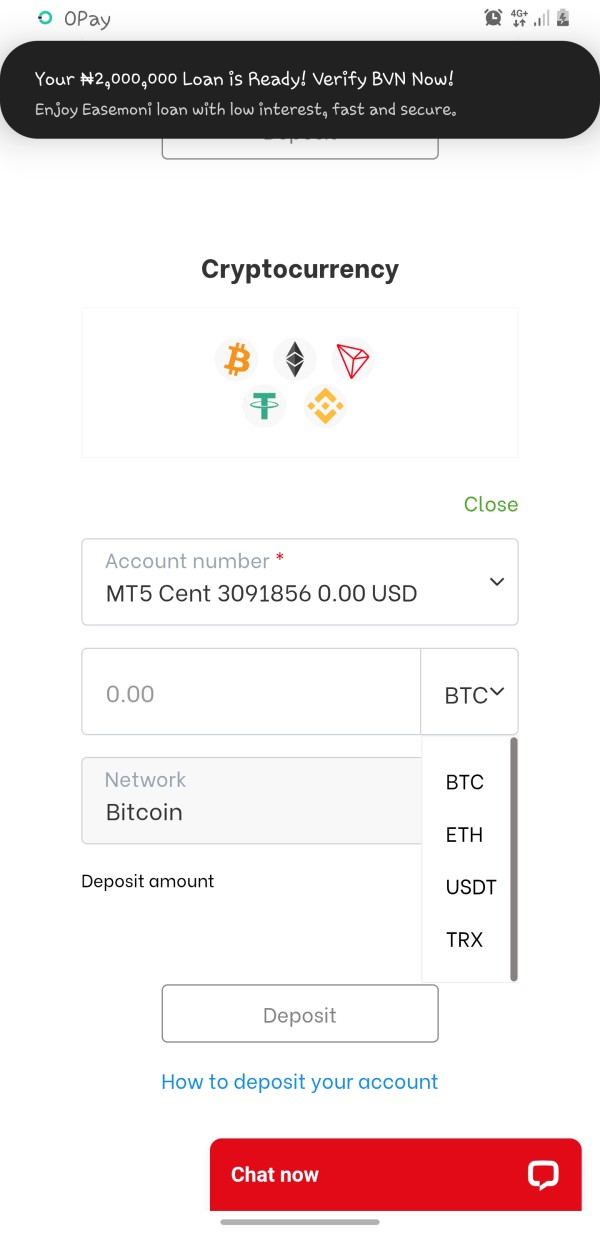The height and width of the screenshot is (1233, 600).
Task: Click the Tether logo icon
Action: pyautogui.click(x=265, y=406)
